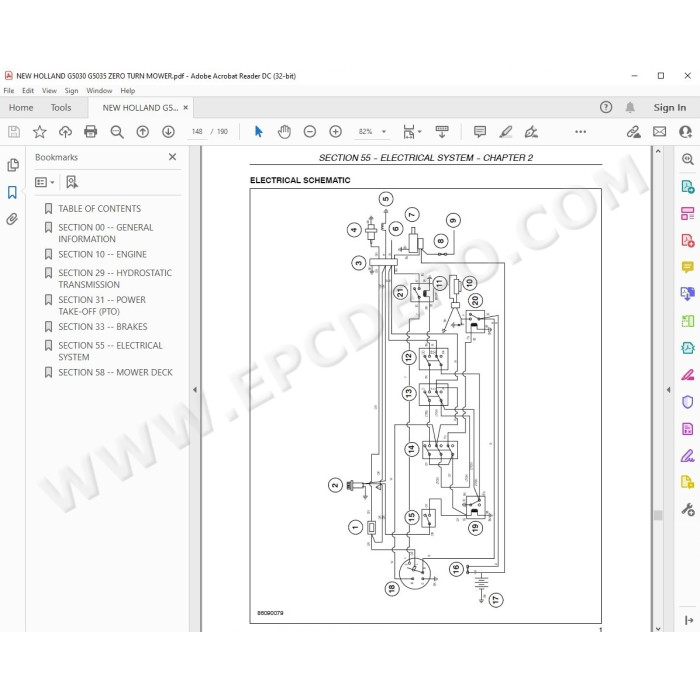Open fit page options icon
Image resolution: width=700 pixels, height=700 pixels.
(x=411, y=132)
